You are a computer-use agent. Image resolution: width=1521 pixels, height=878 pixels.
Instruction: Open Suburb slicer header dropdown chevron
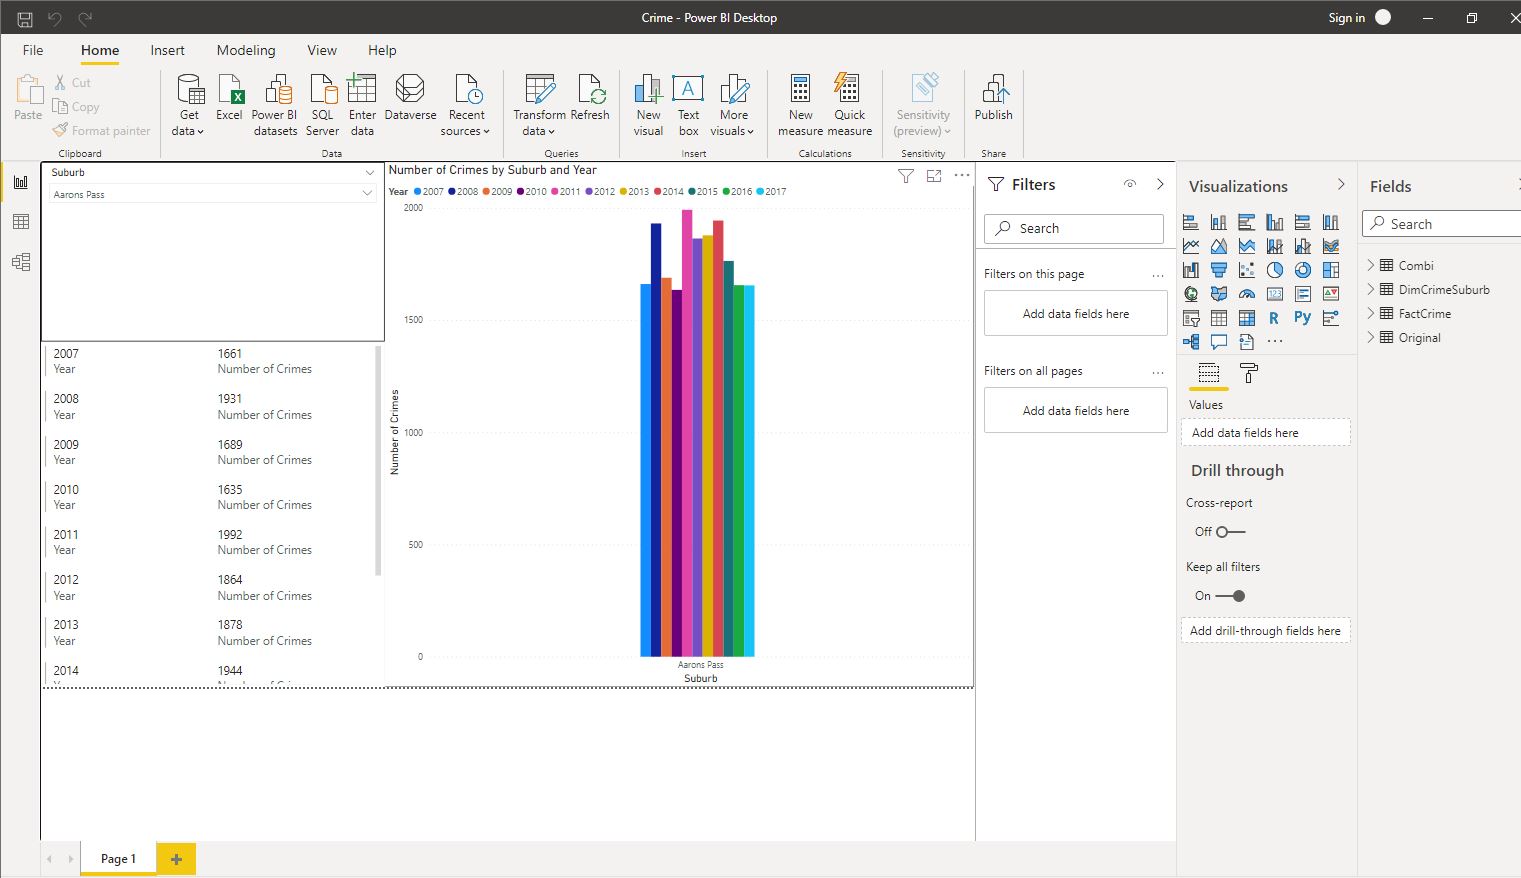click(x=370, y=173)
